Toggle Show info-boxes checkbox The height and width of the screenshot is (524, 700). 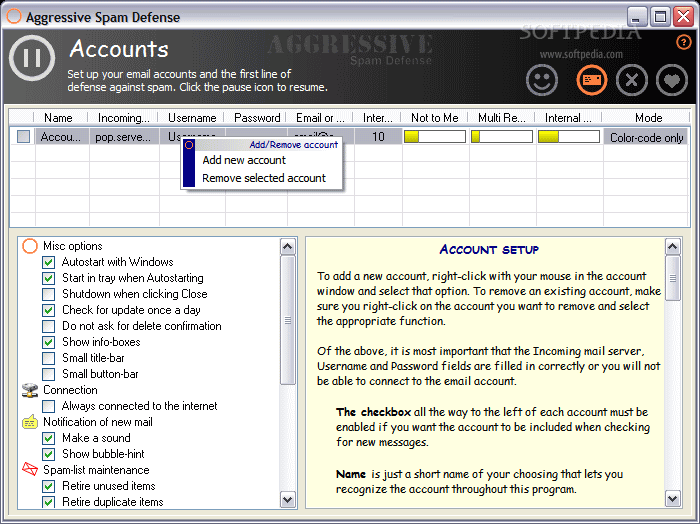pos(49,342)
